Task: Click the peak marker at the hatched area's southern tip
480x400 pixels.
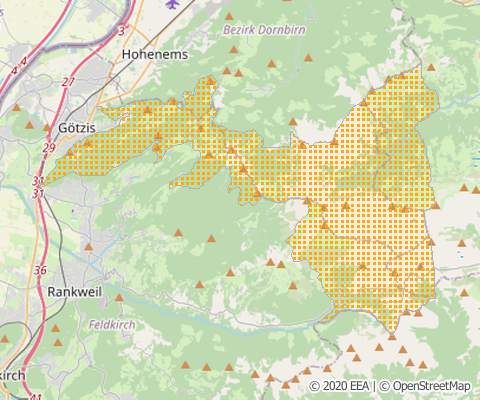Action: pos(392,337)
